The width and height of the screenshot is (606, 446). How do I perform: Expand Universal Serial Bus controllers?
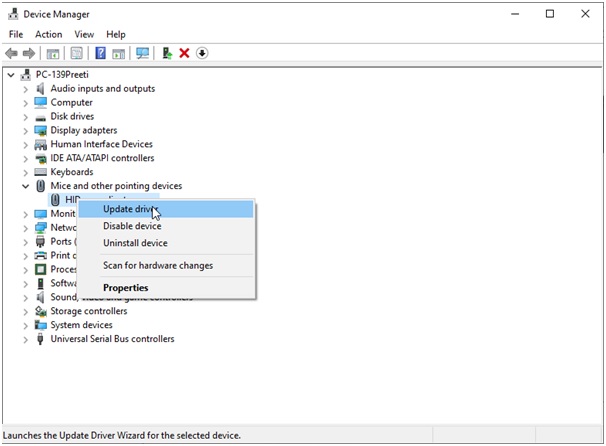(26, 339)
